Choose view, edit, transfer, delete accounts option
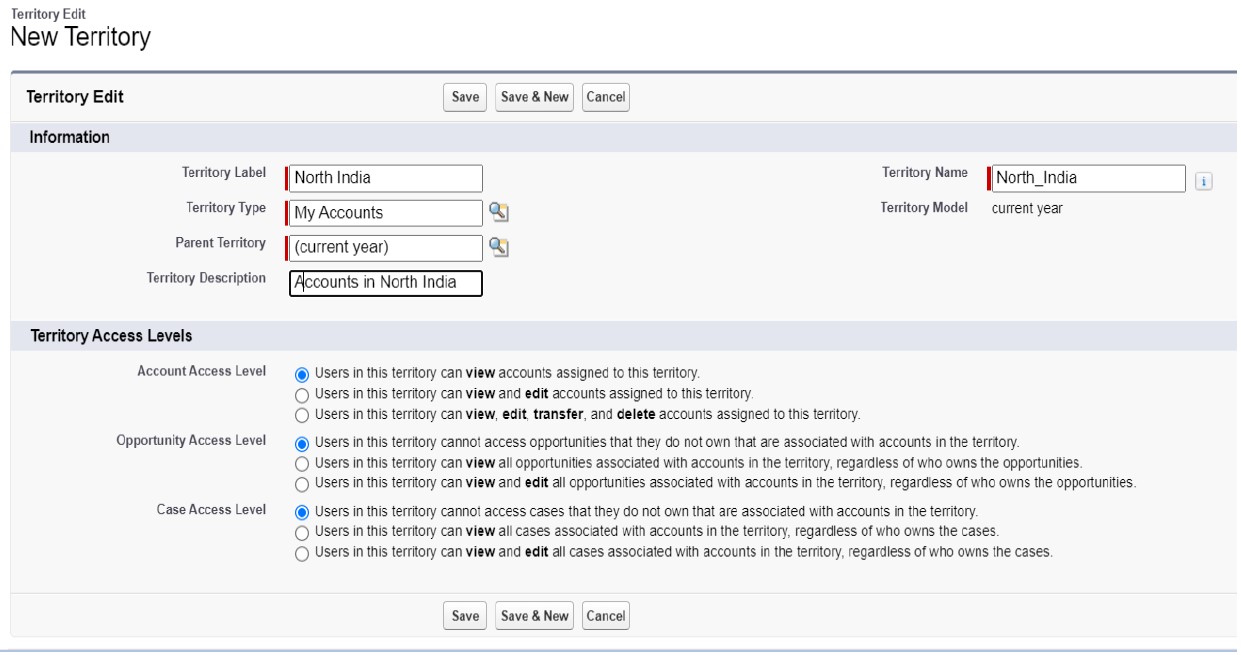The image size is (1241, 655). coord(301,413)
